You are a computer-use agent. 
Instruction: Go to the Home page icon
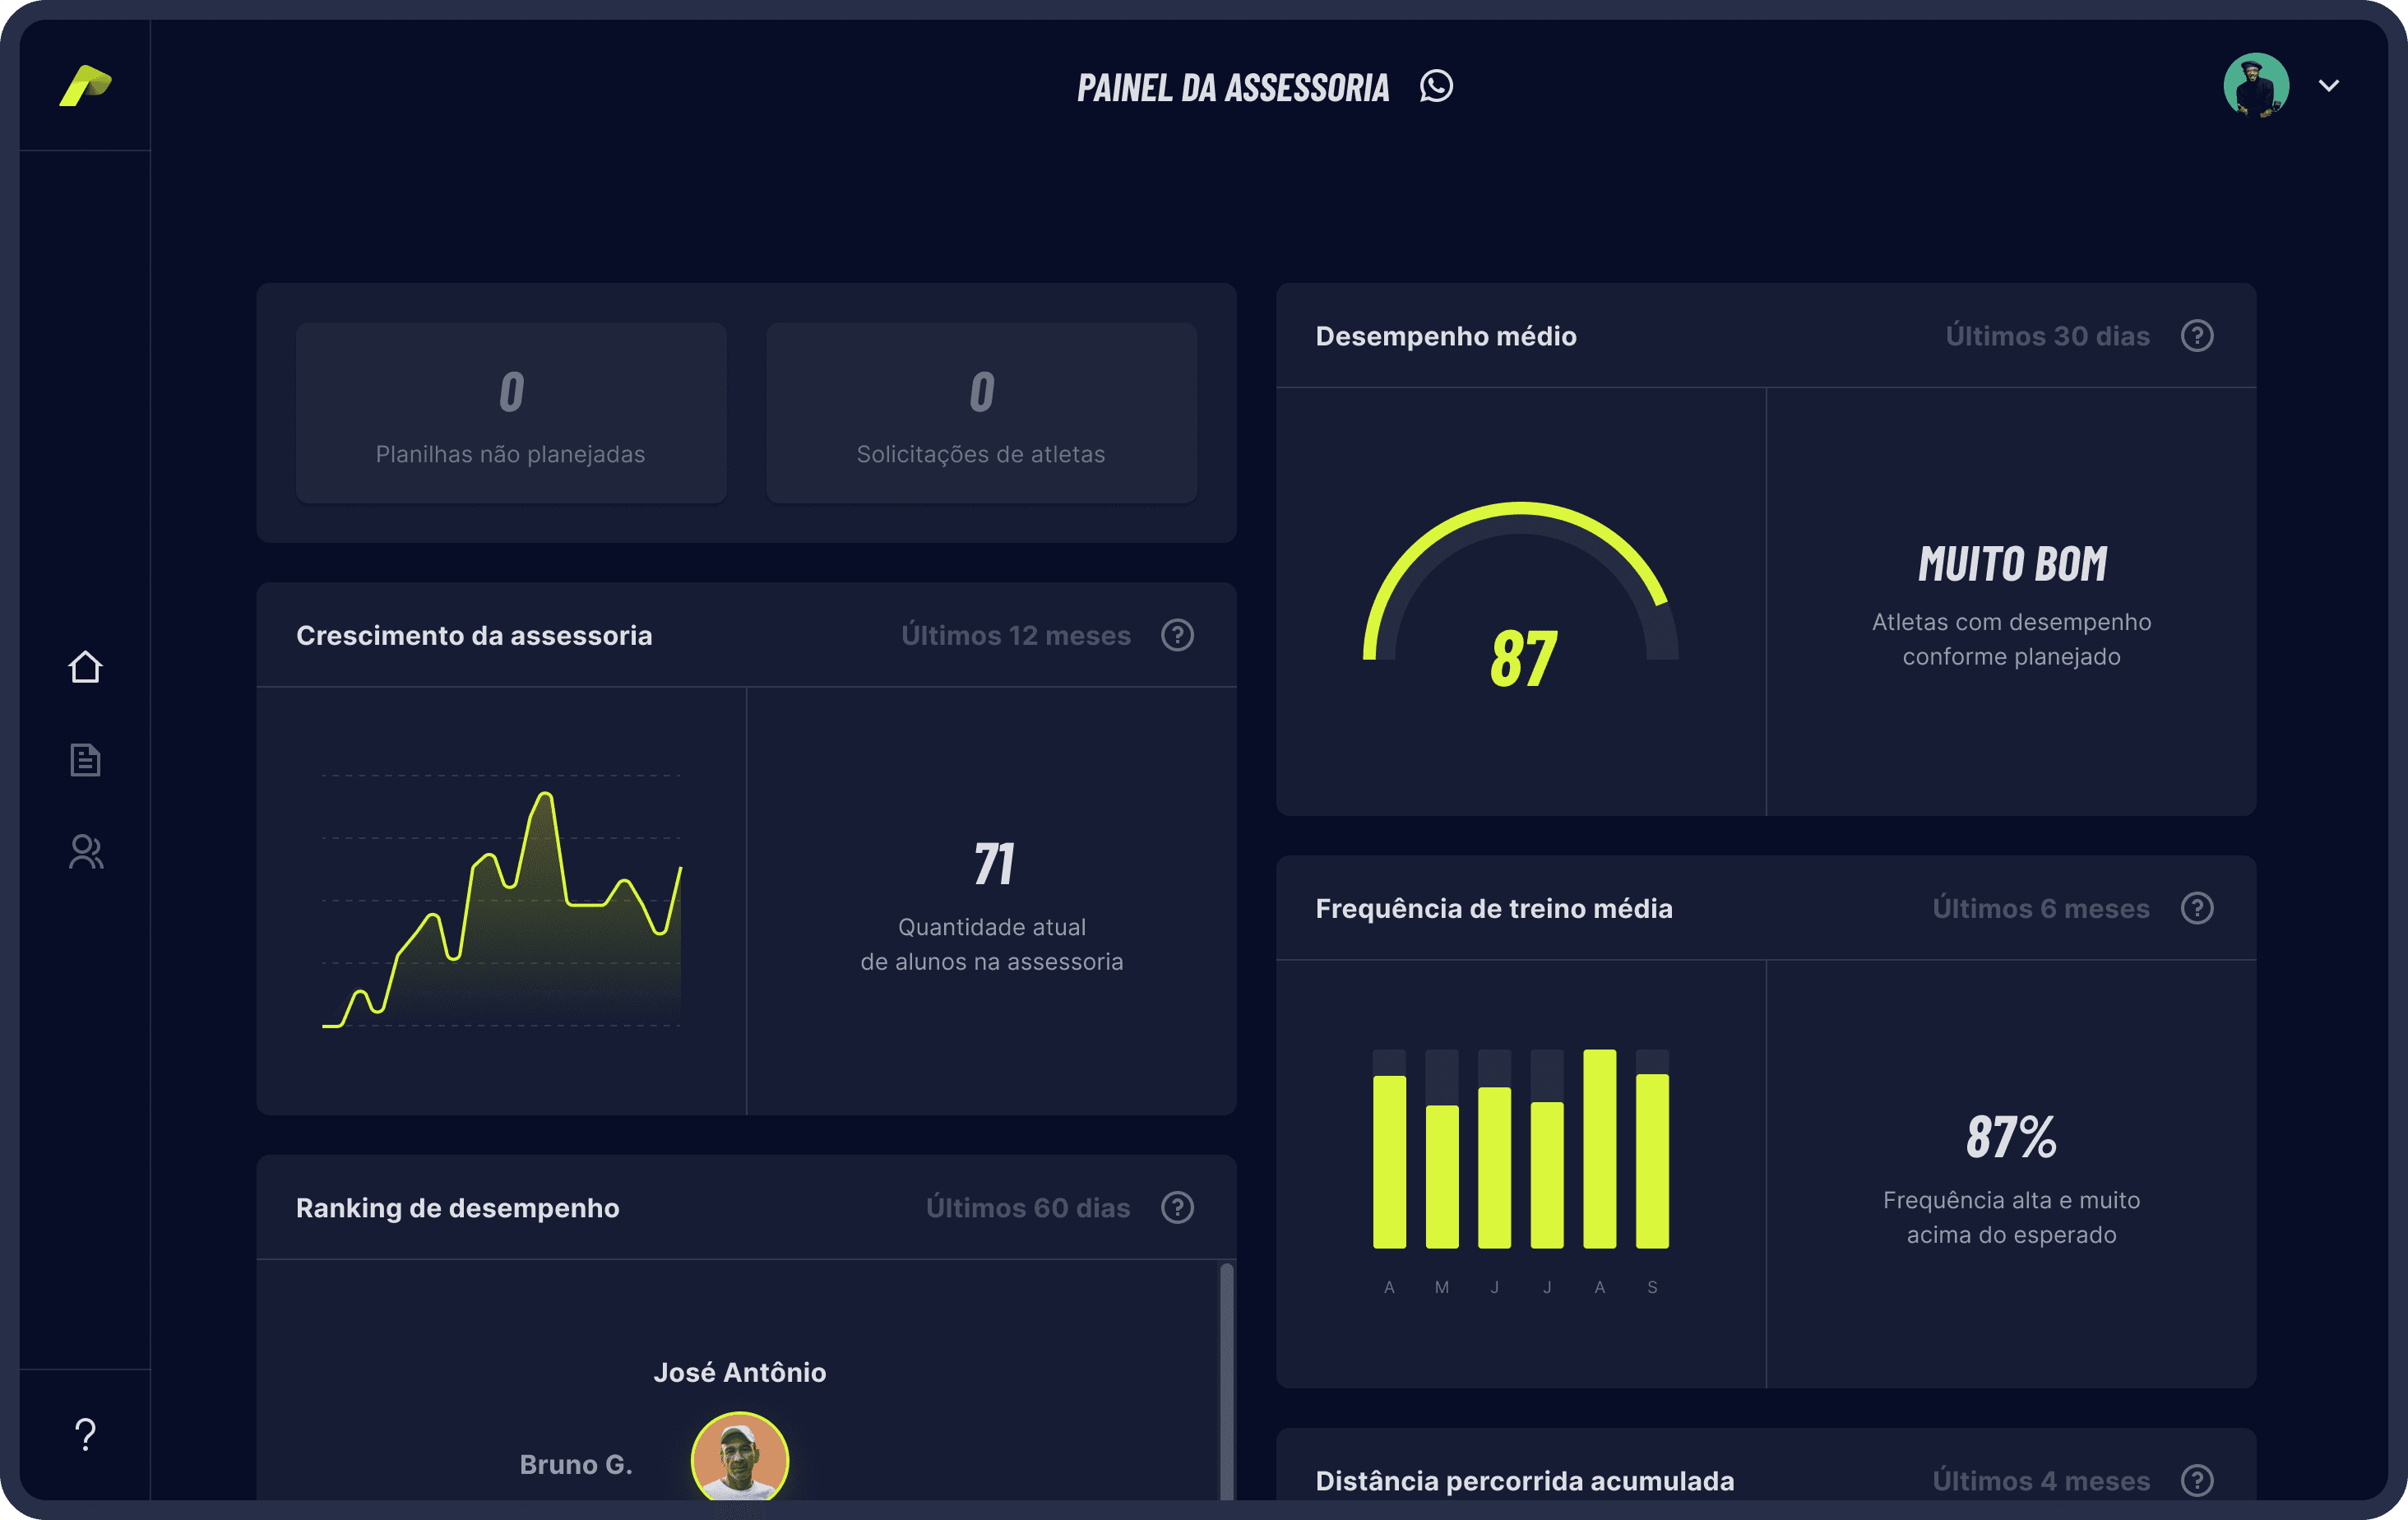point(85,667)
